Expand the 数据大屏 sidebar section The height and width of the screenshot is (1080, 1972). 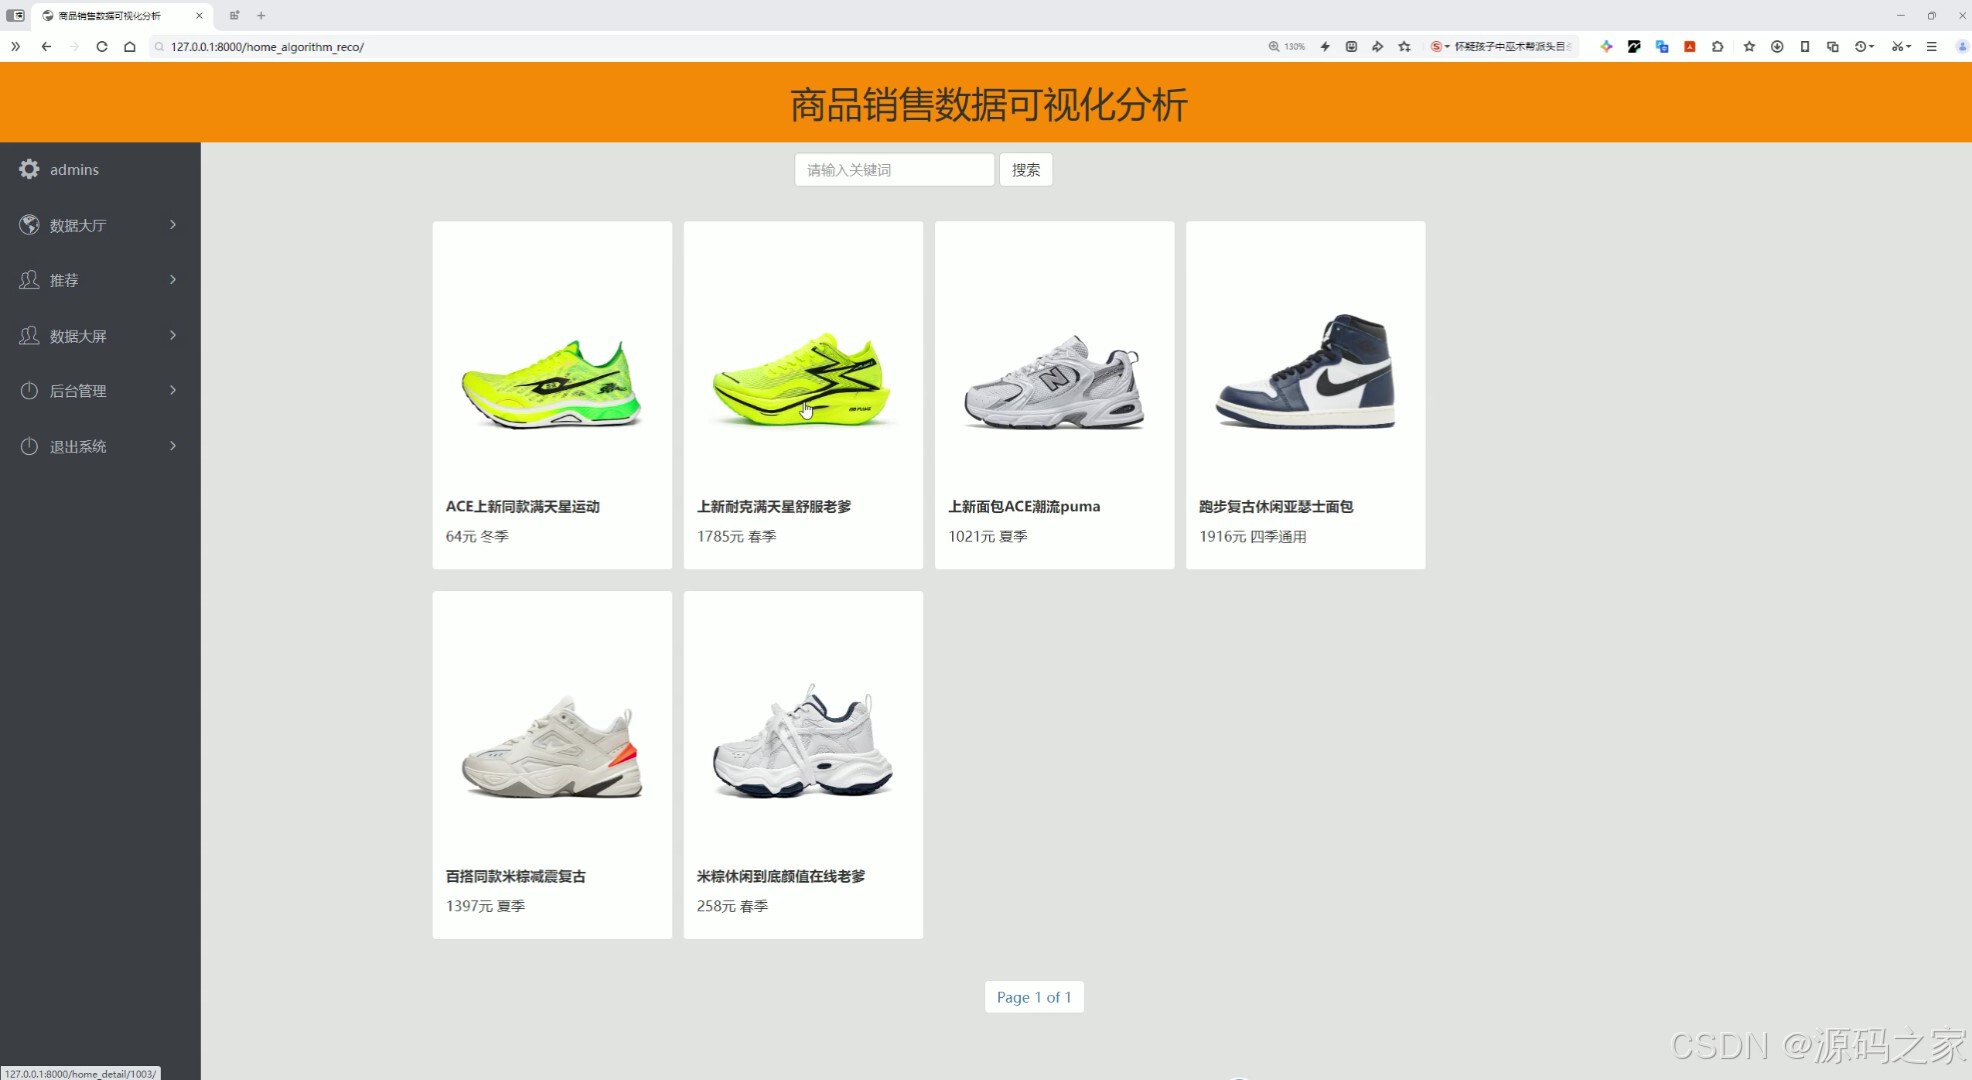click(173, 335)
